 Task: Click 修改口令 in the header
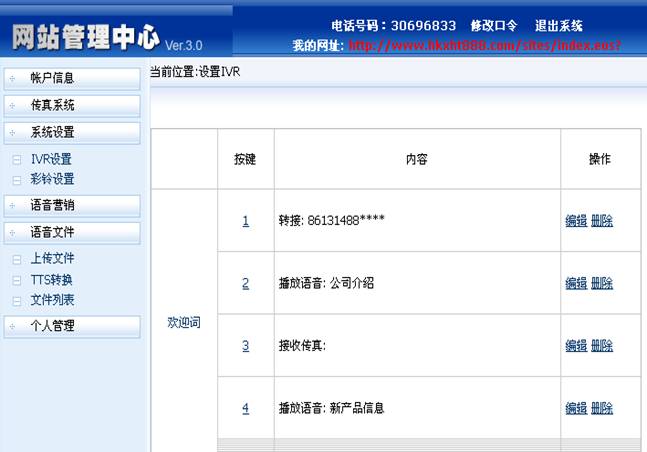click(493, 26)
